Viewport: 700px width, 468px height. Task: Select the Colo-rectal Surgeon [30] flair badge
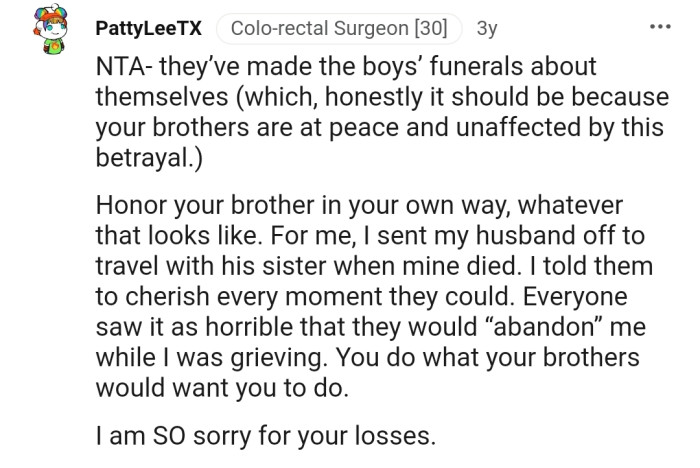pos(339,29)
